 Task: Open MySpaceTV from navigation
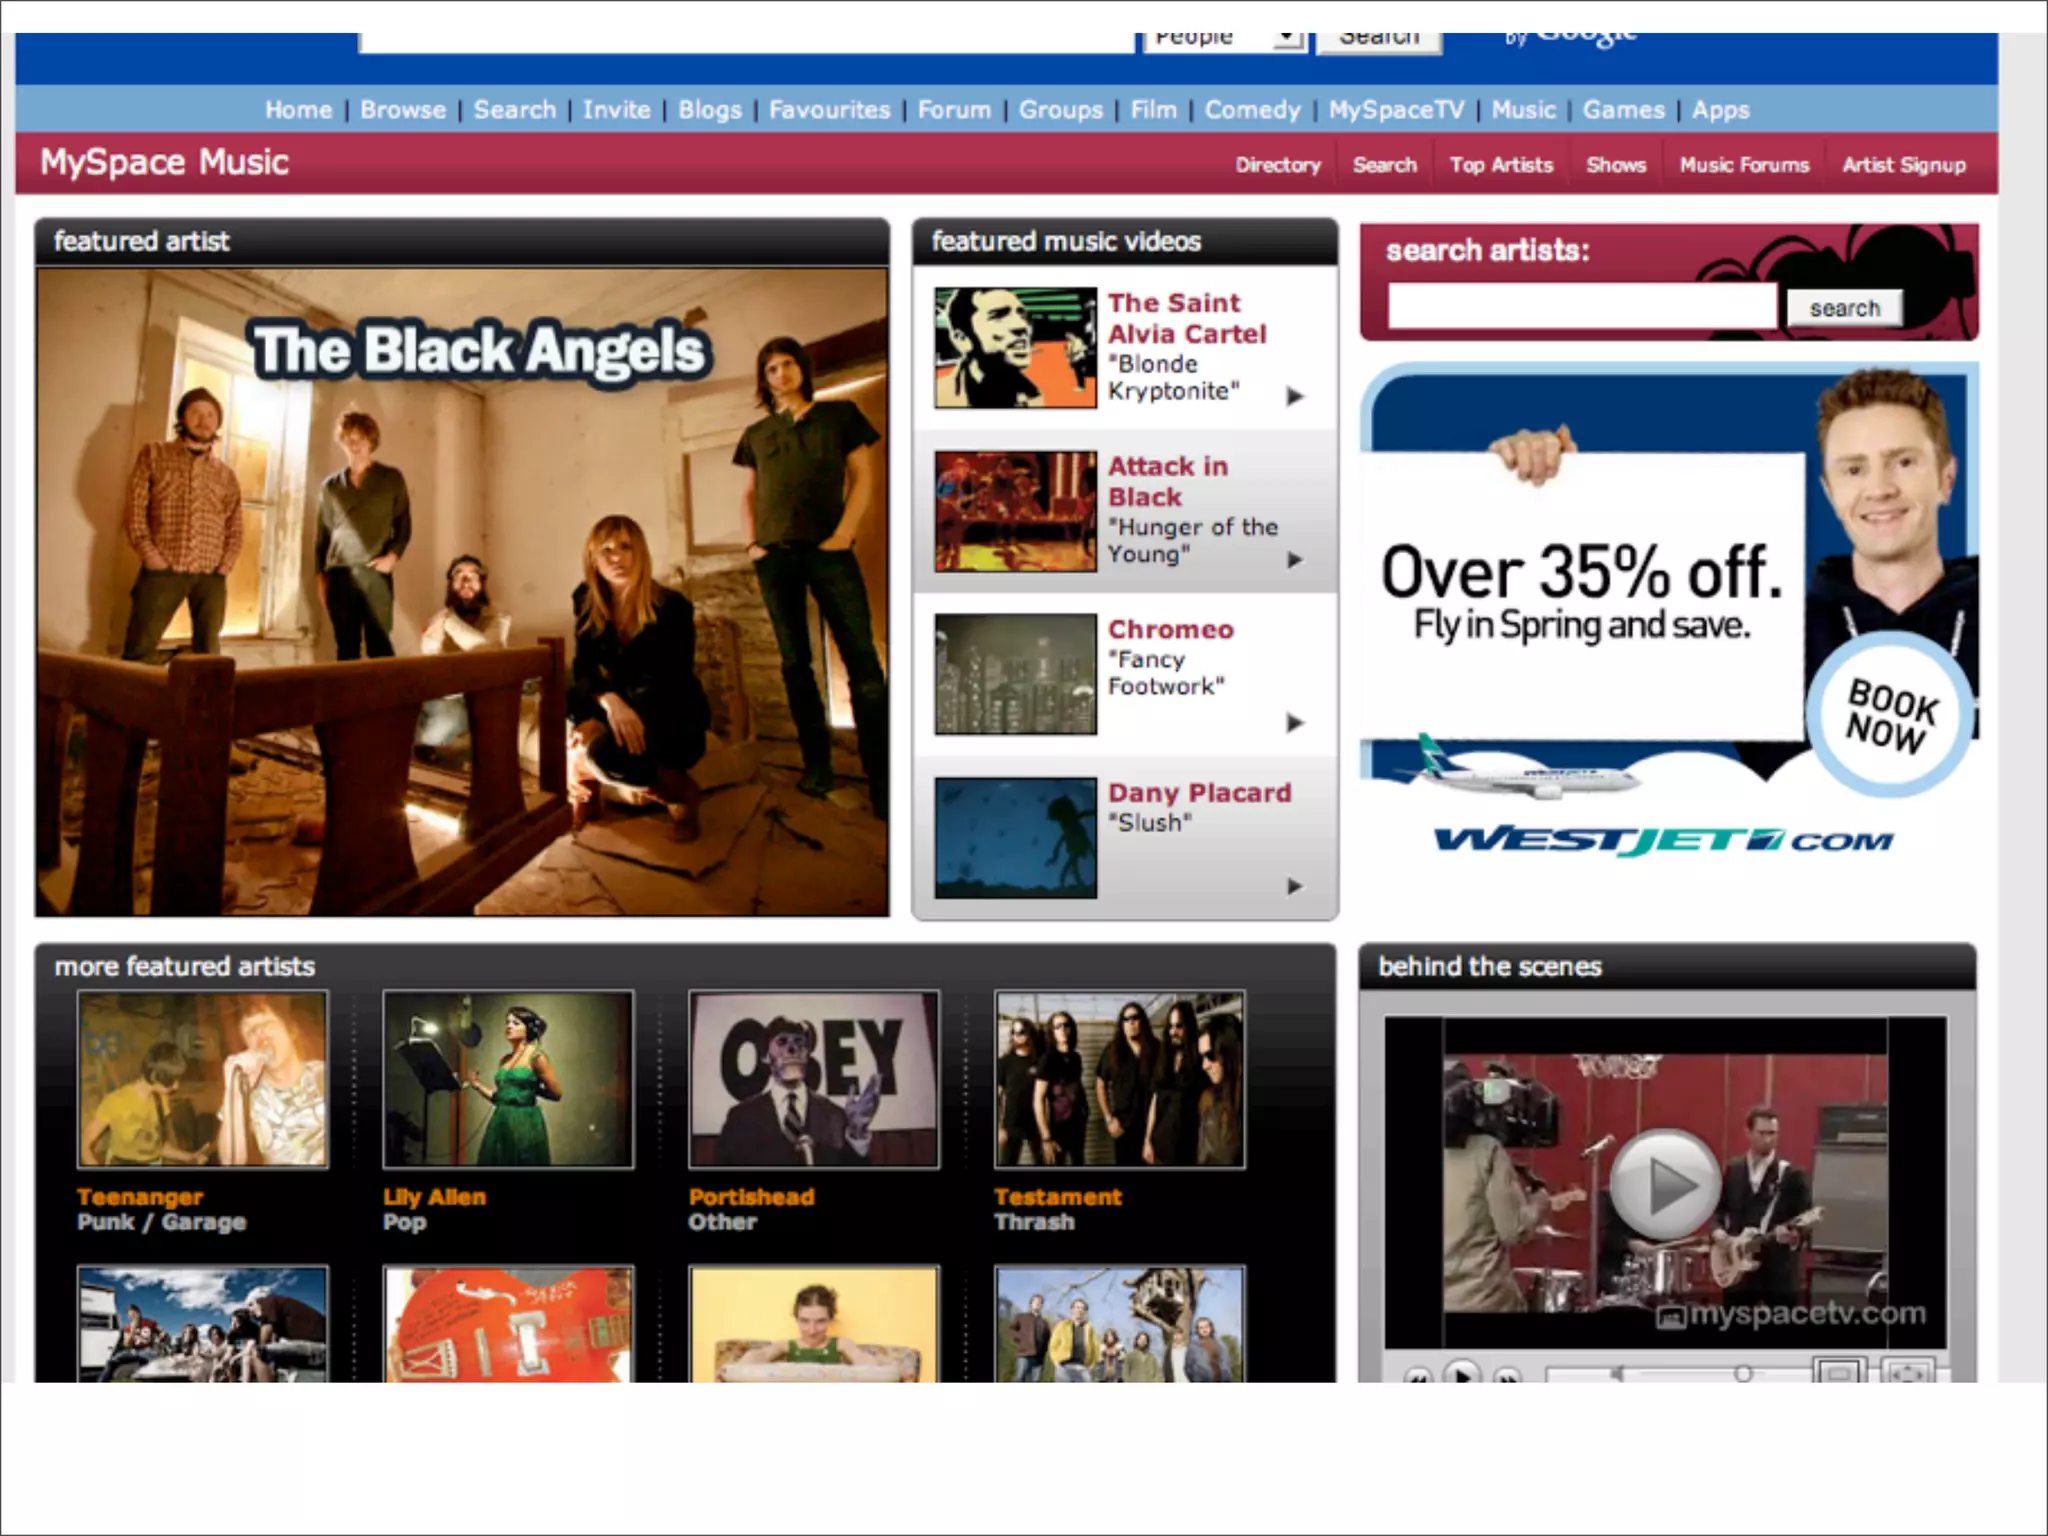tap(1396, 110)
